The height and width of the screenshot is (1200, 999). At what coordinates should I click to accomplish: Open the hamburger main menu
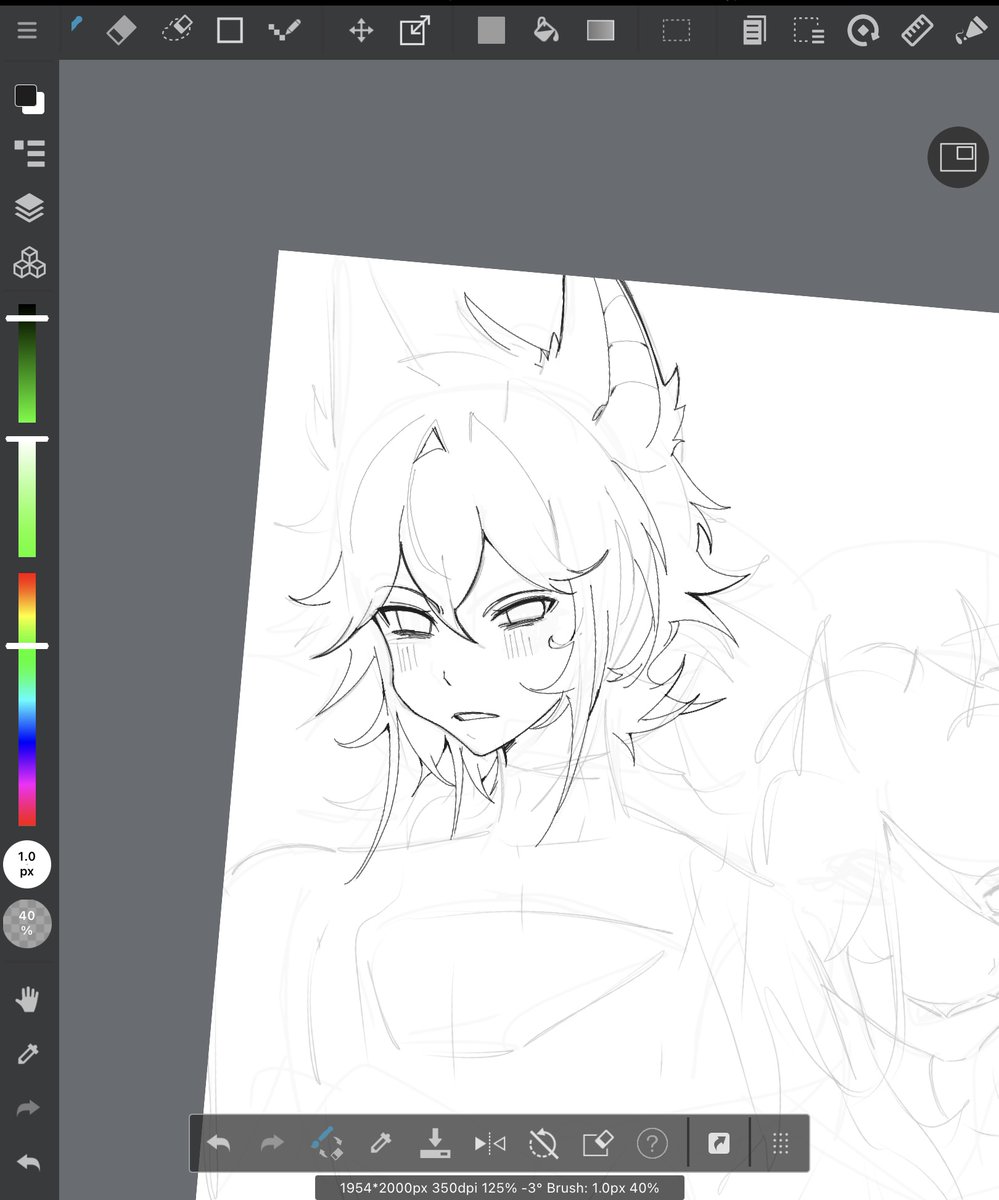27,30
